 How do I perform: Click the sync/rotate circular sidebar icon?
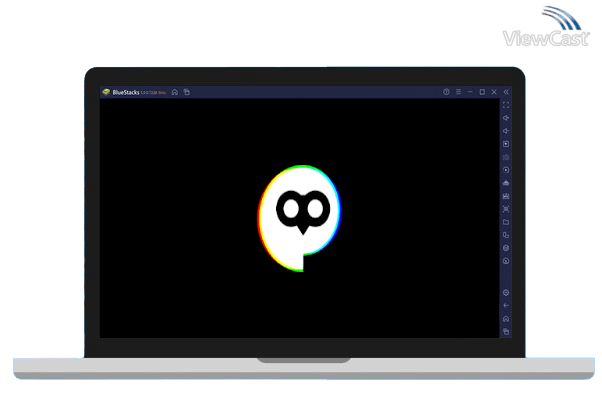point(506,170)
